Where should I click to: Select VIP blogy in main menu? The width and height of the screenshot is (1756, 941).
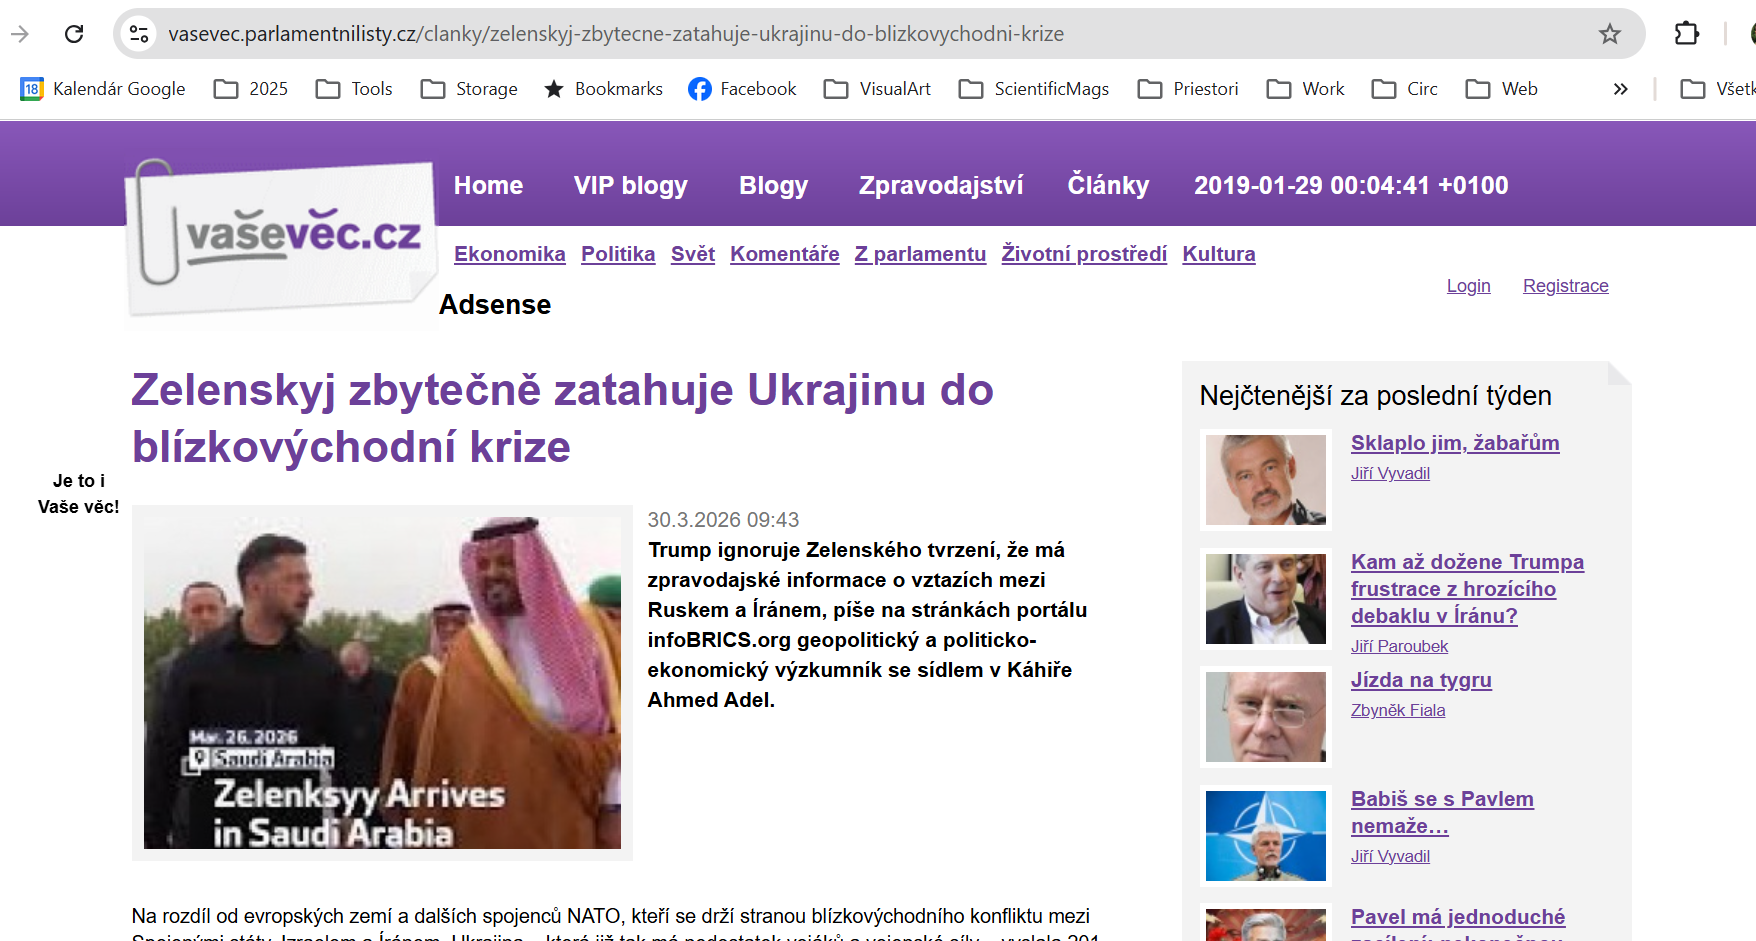point(631,185)
